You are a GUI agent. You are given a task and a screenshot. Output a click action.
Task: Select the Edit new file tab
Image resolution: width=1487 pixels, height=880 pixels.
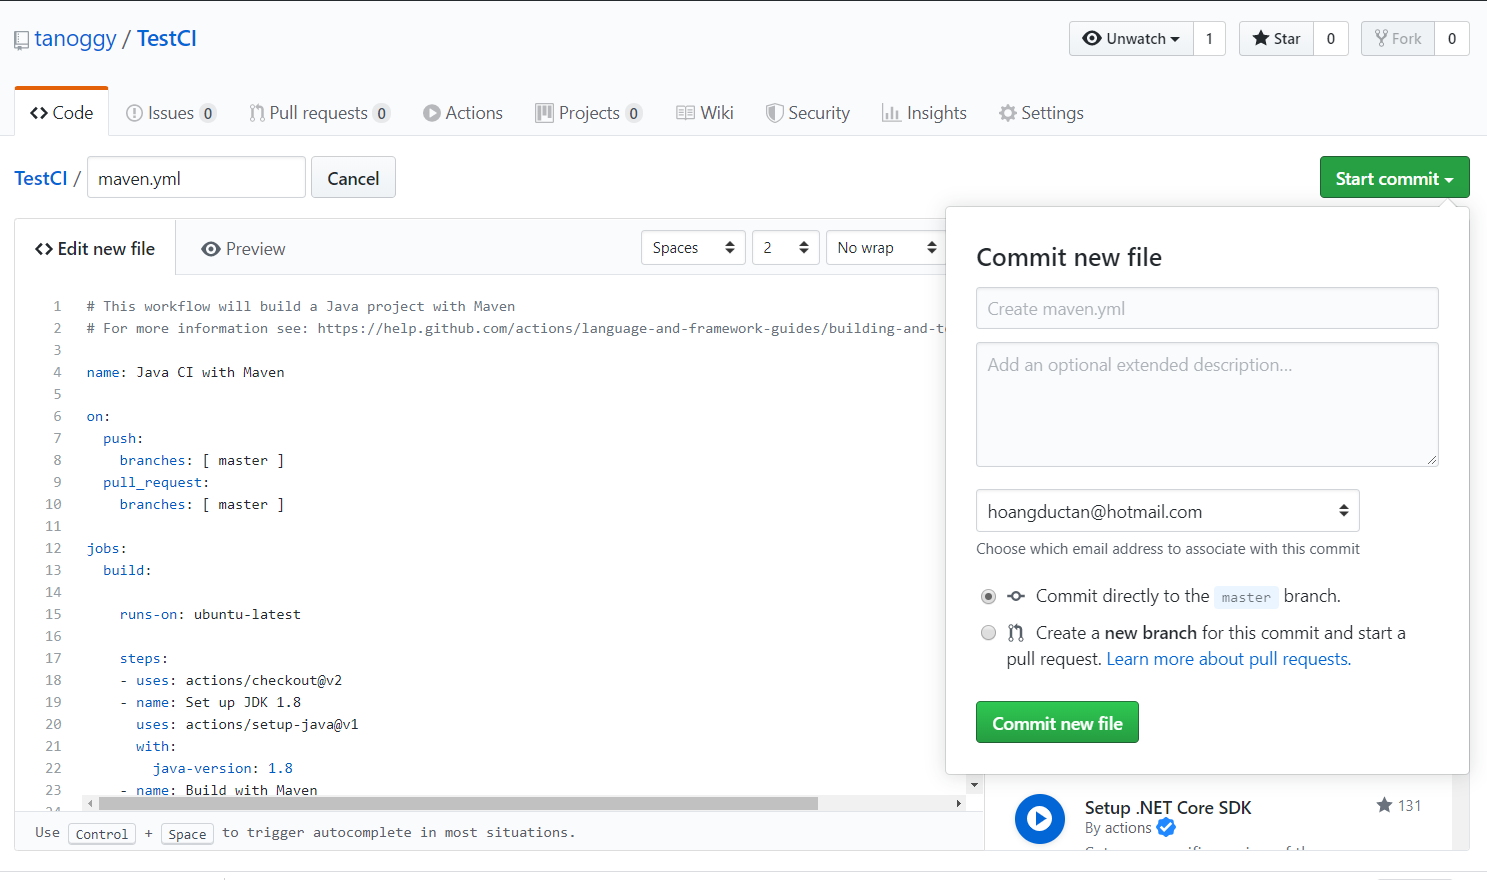(95, 249)
